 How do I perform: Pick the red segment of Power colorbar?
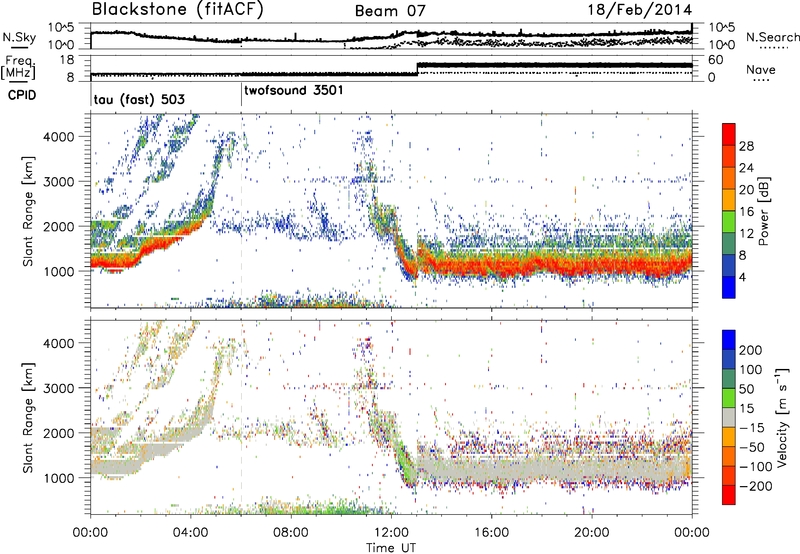729,135
